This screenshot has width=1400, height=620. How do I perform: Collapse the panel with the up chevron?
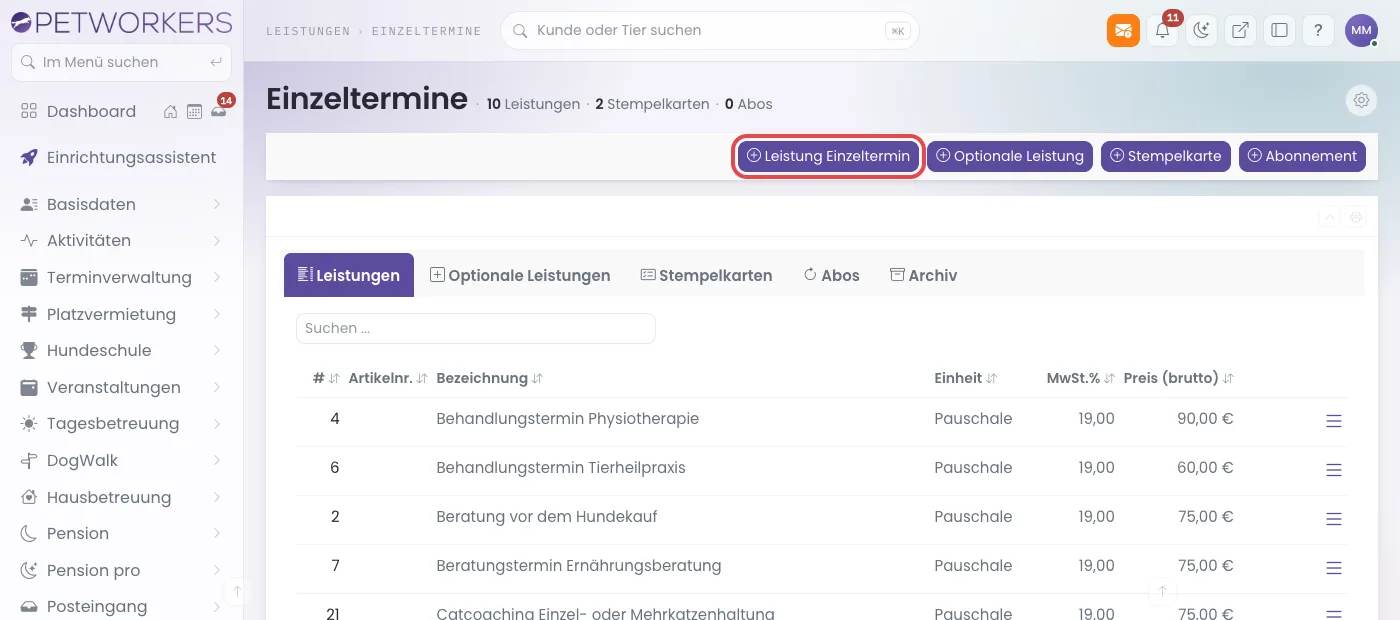coord(1329,217)
